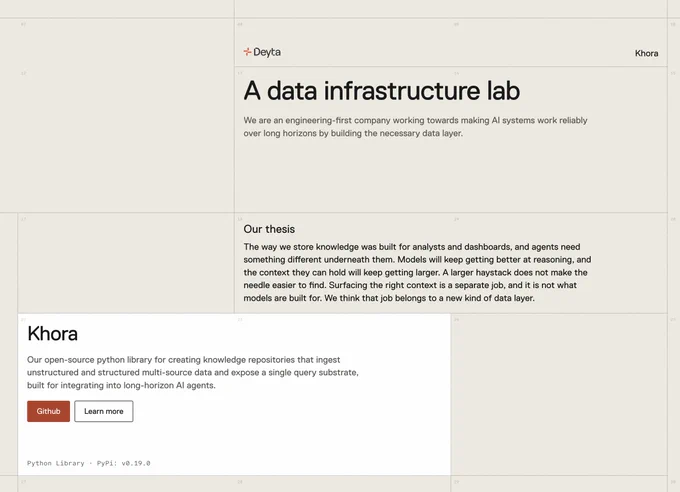The width and height of the screenshot is (680, 492).
Task: Click the large Khora card heading
Action: click(x=52, y=334)
